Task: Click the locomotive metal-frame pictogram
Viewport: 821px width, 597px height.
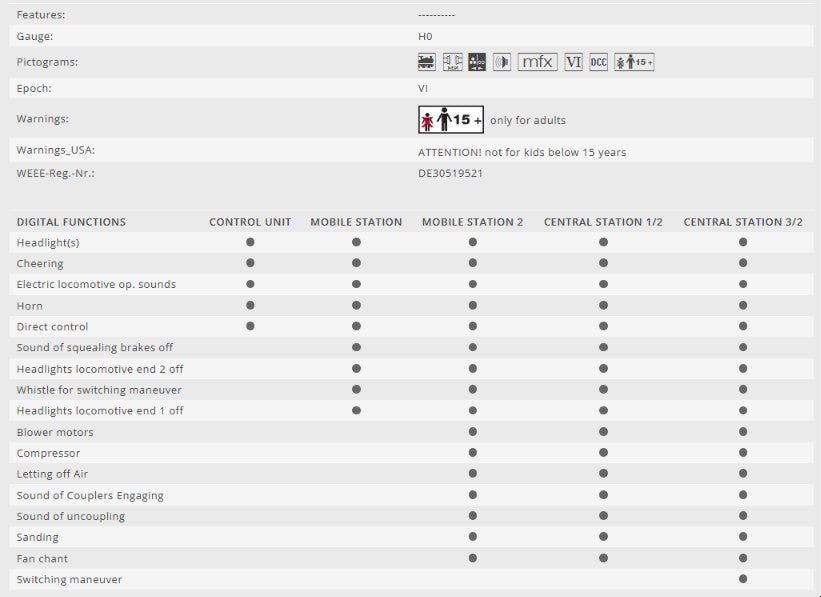Action: click(427, 62)
